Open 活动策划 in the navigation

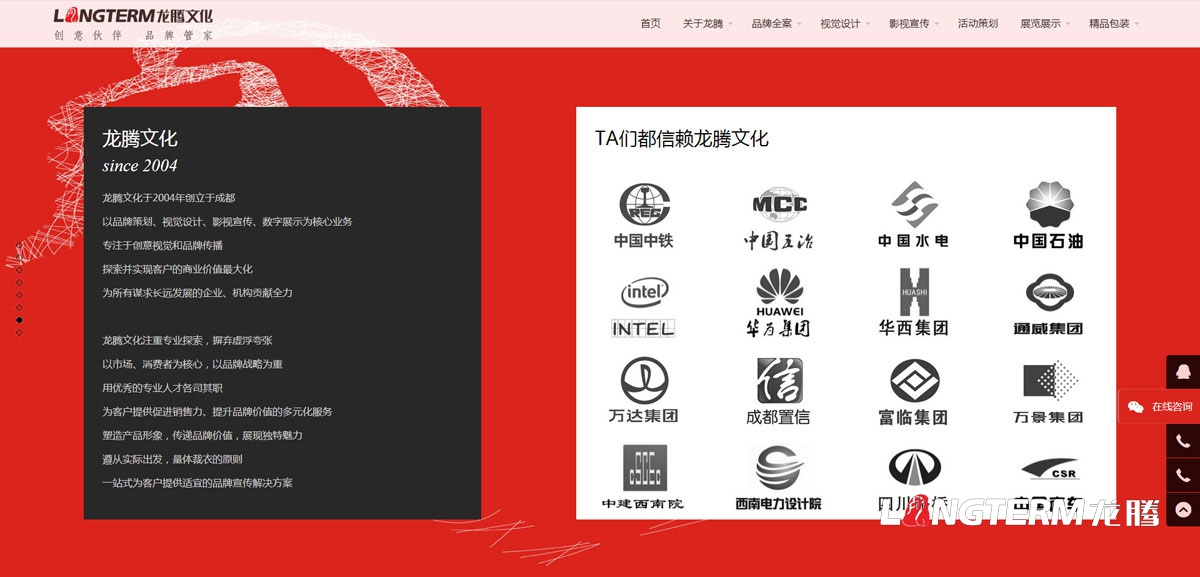pos(977,23)
